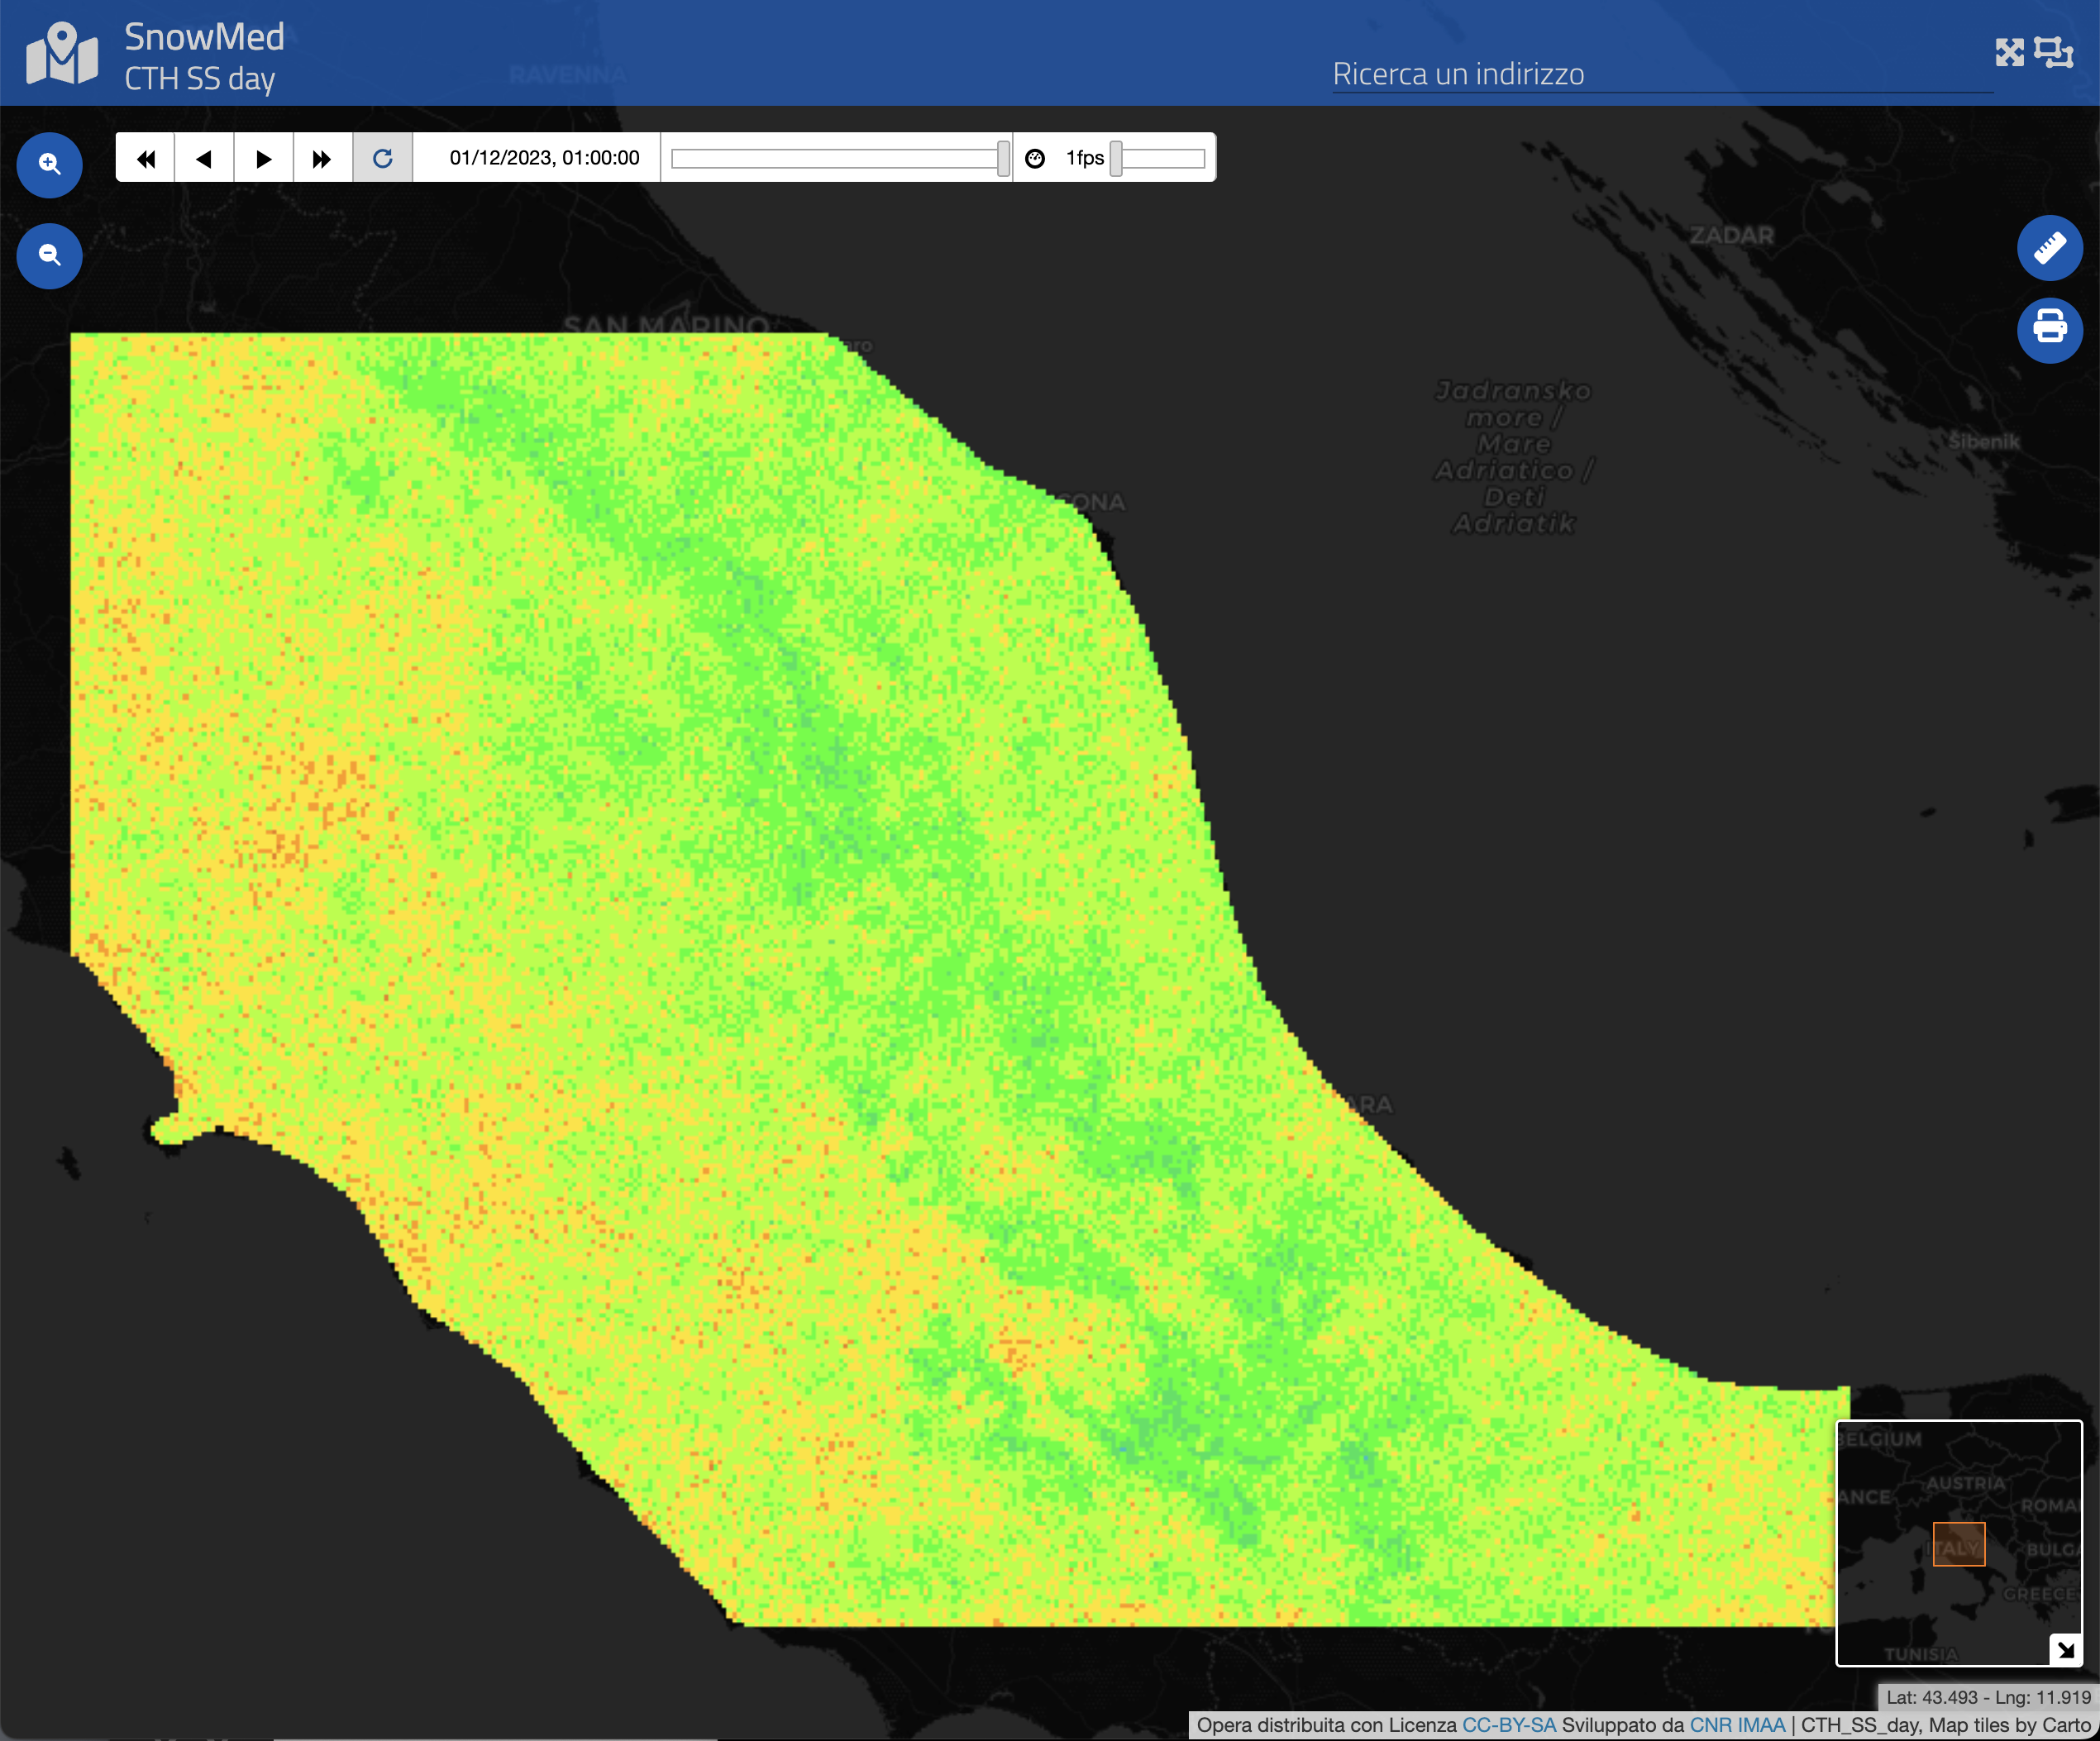2100x1741 pixels.
Task: Play the time animation
Action: click(x=263, y=158)
